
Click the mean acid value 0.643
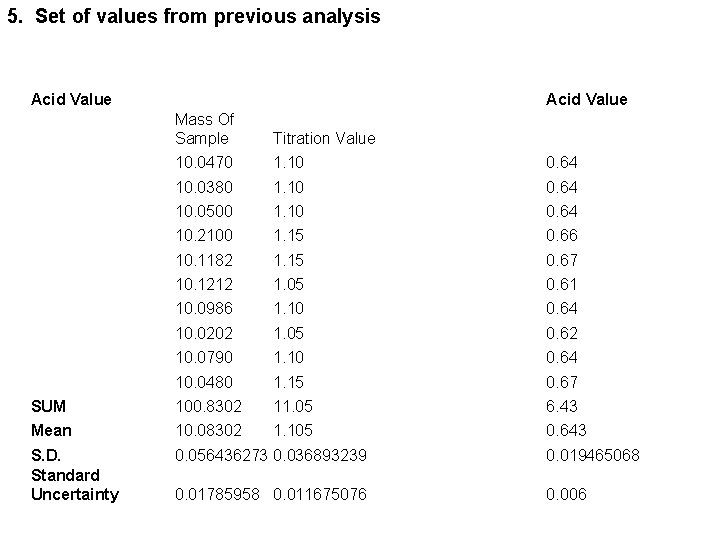(x=566, y=430)
